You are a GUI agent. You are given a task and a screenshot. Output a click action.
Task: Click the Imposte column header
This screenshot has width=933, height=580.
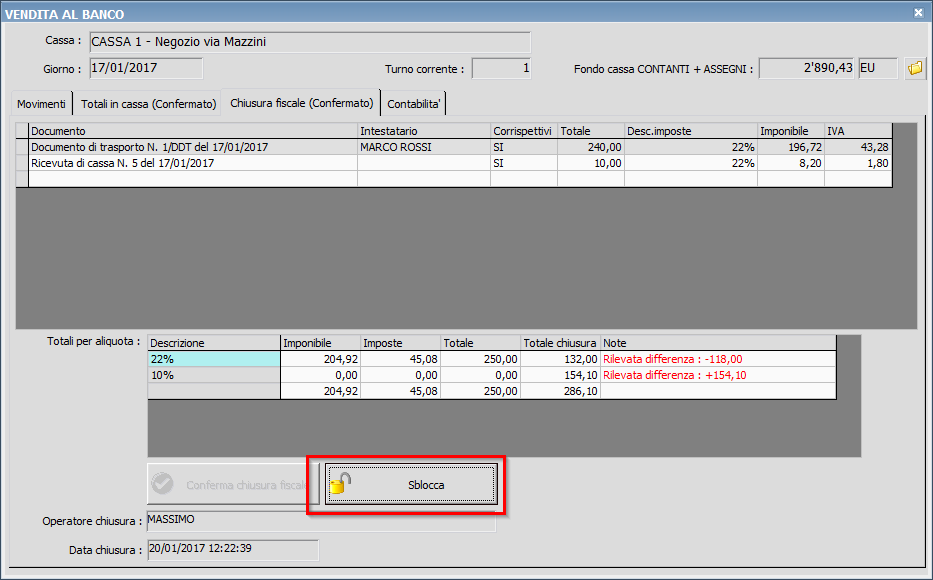point(400,343)
